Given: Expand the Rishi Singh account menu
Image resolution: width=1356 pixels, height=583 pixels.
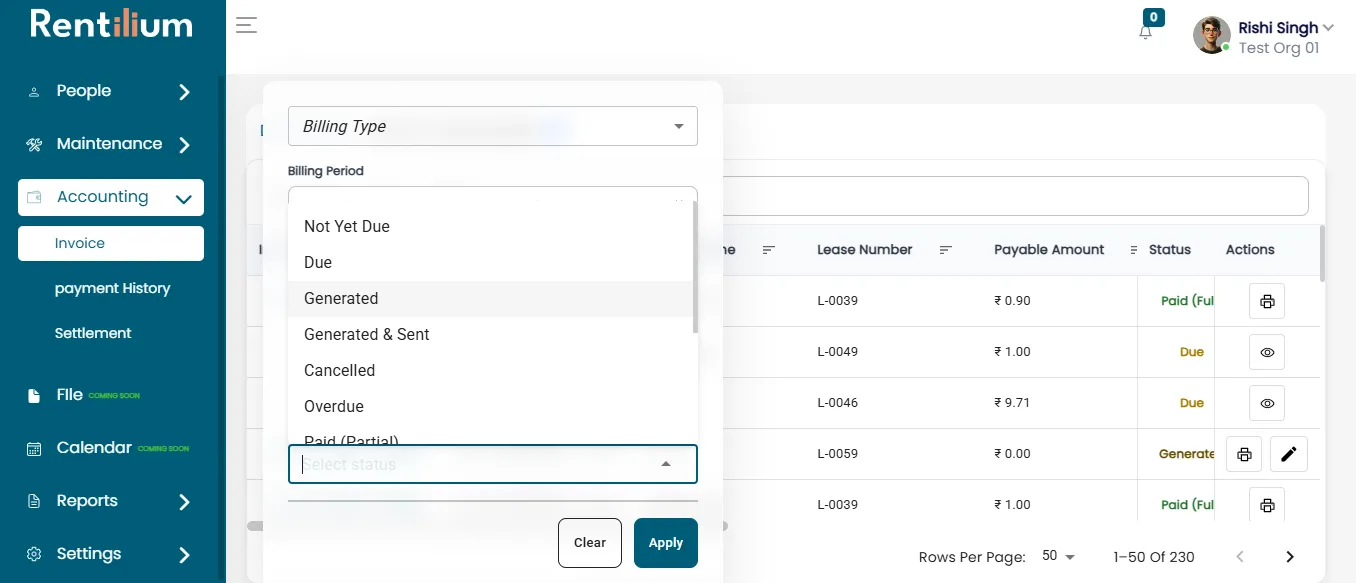Looking at the screenshot, I should click(x=1328, y=28).
